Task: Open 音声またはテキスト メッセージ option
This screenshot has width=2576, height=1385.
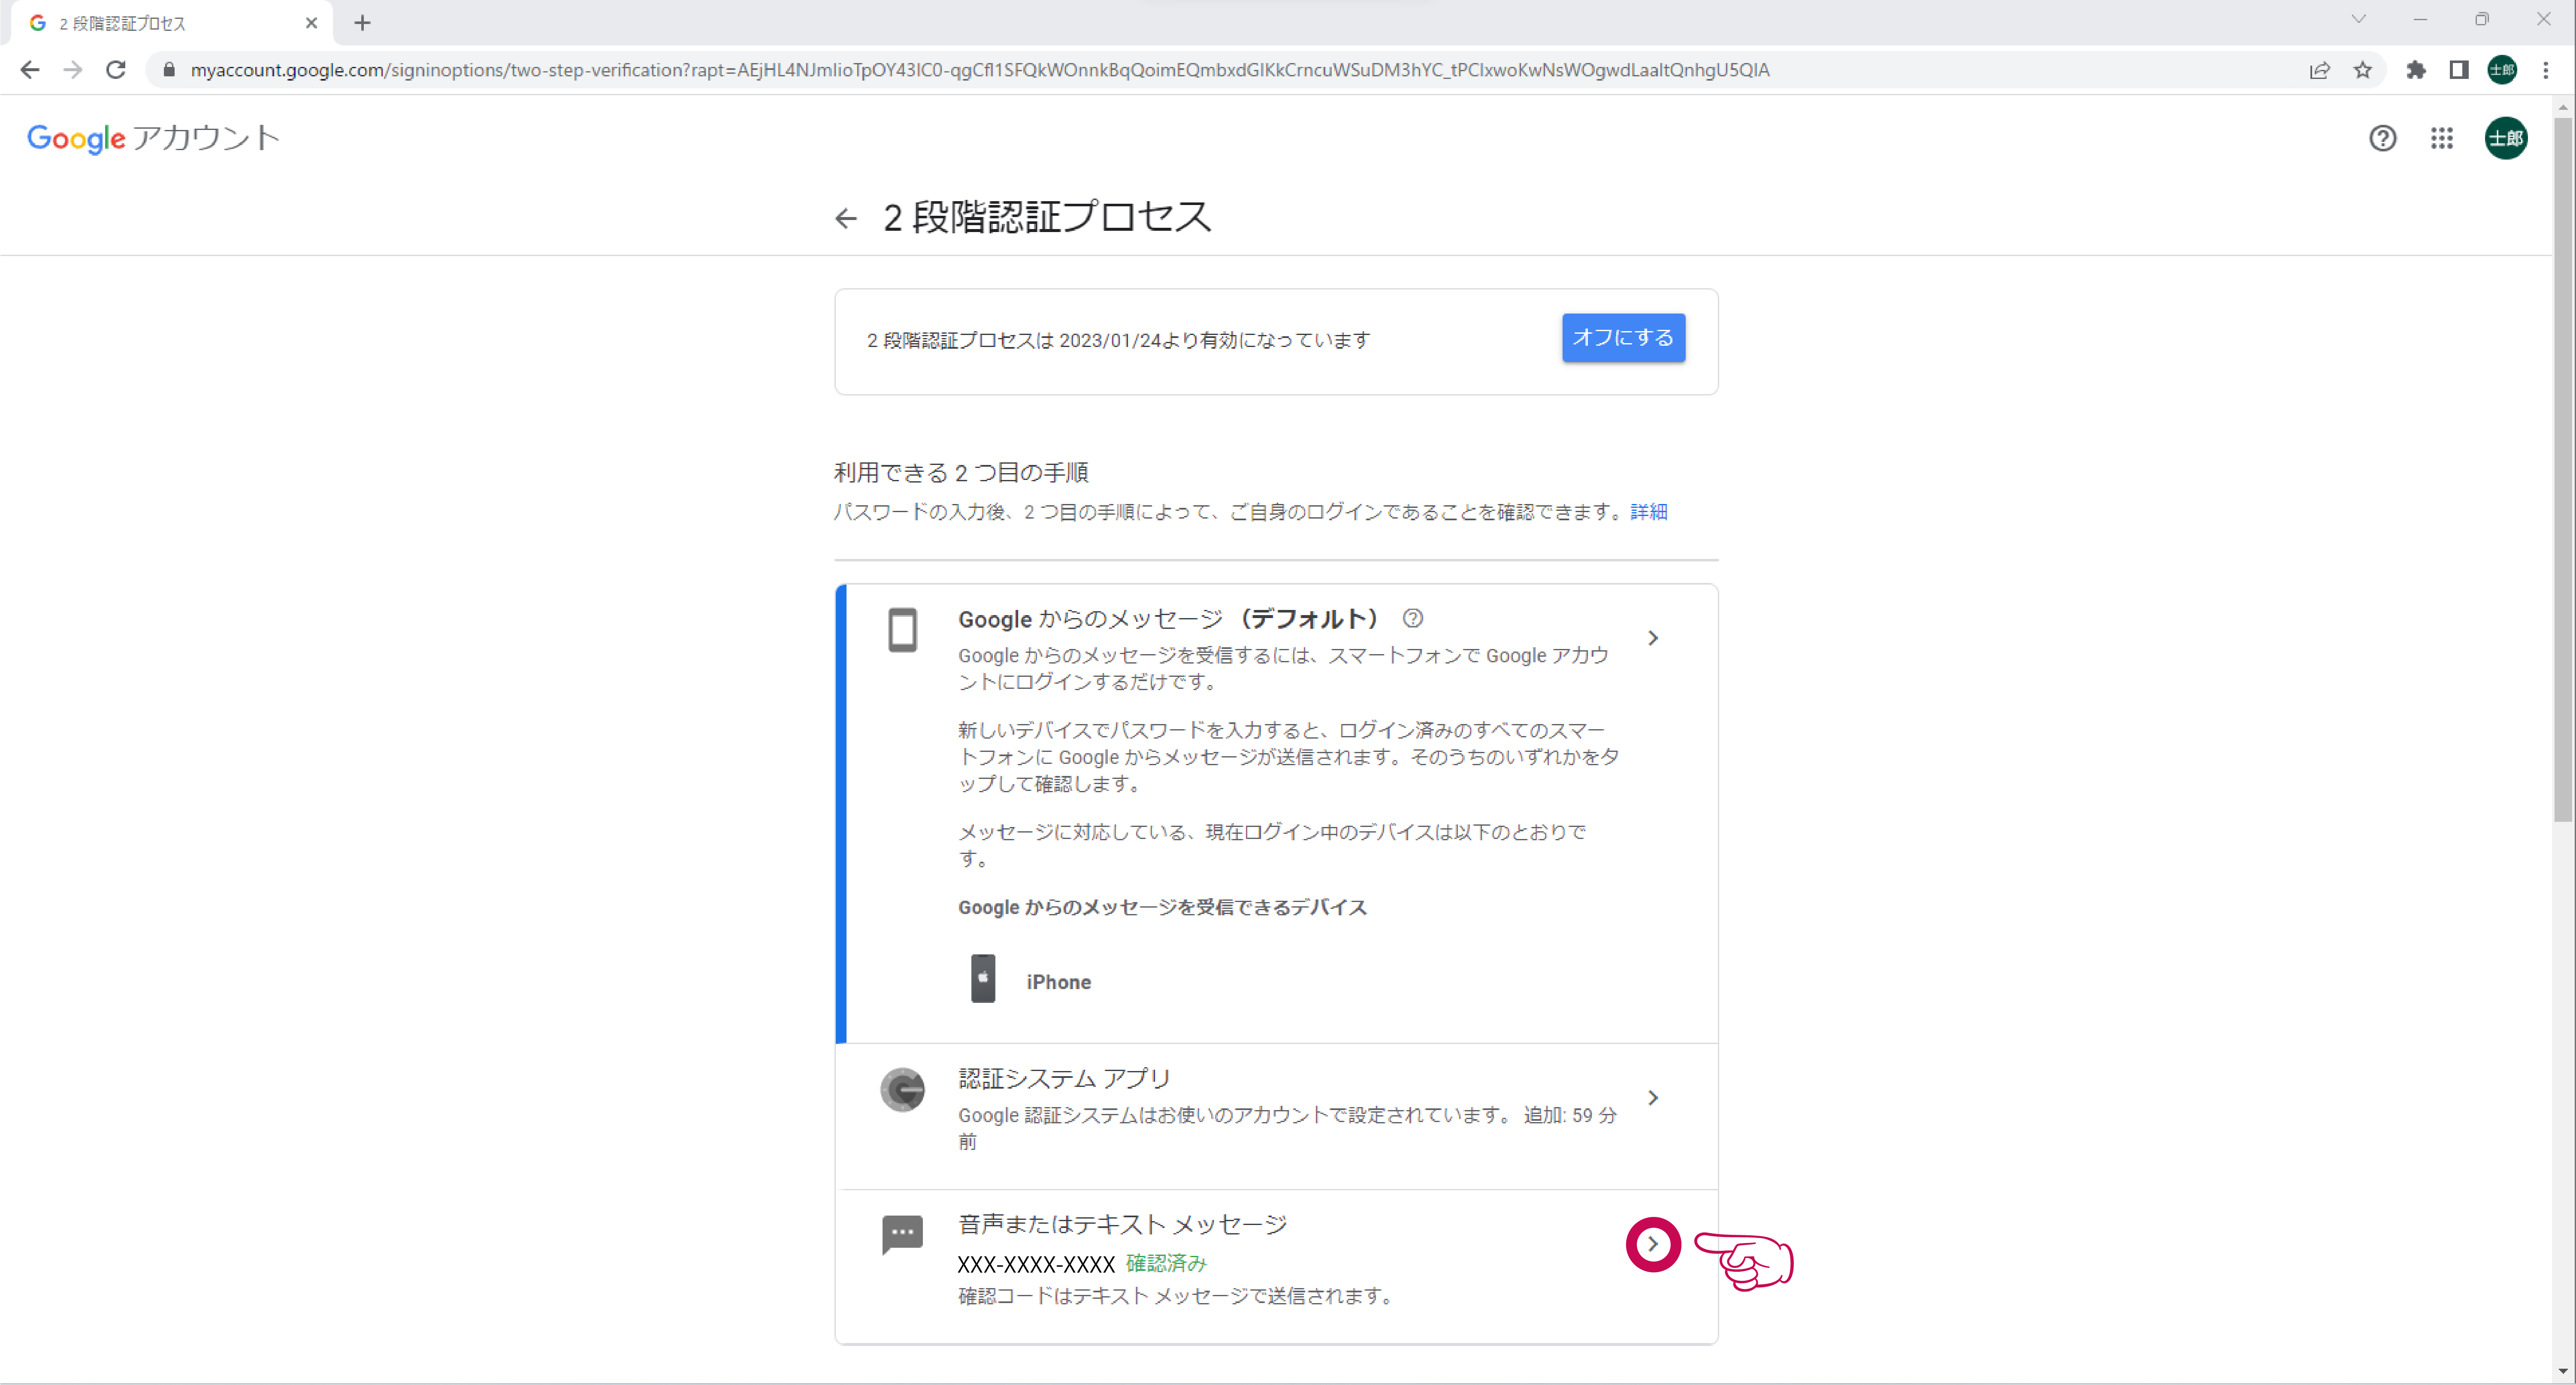Action: pyautogui.click(x=1277, y=1266)
